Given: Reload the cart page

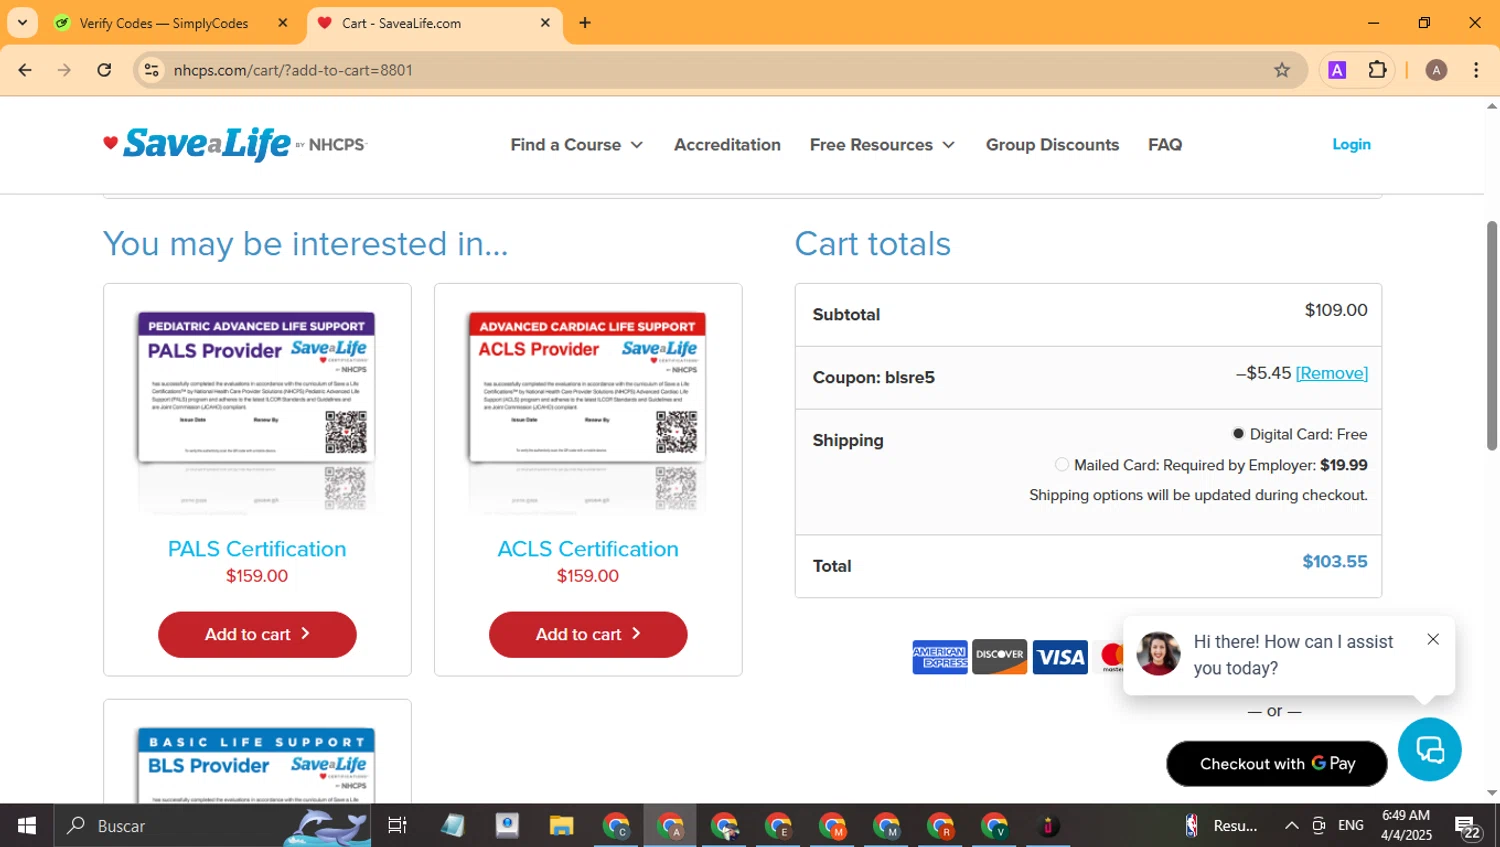Looking at the screenshot, I should tap(104, 70).
